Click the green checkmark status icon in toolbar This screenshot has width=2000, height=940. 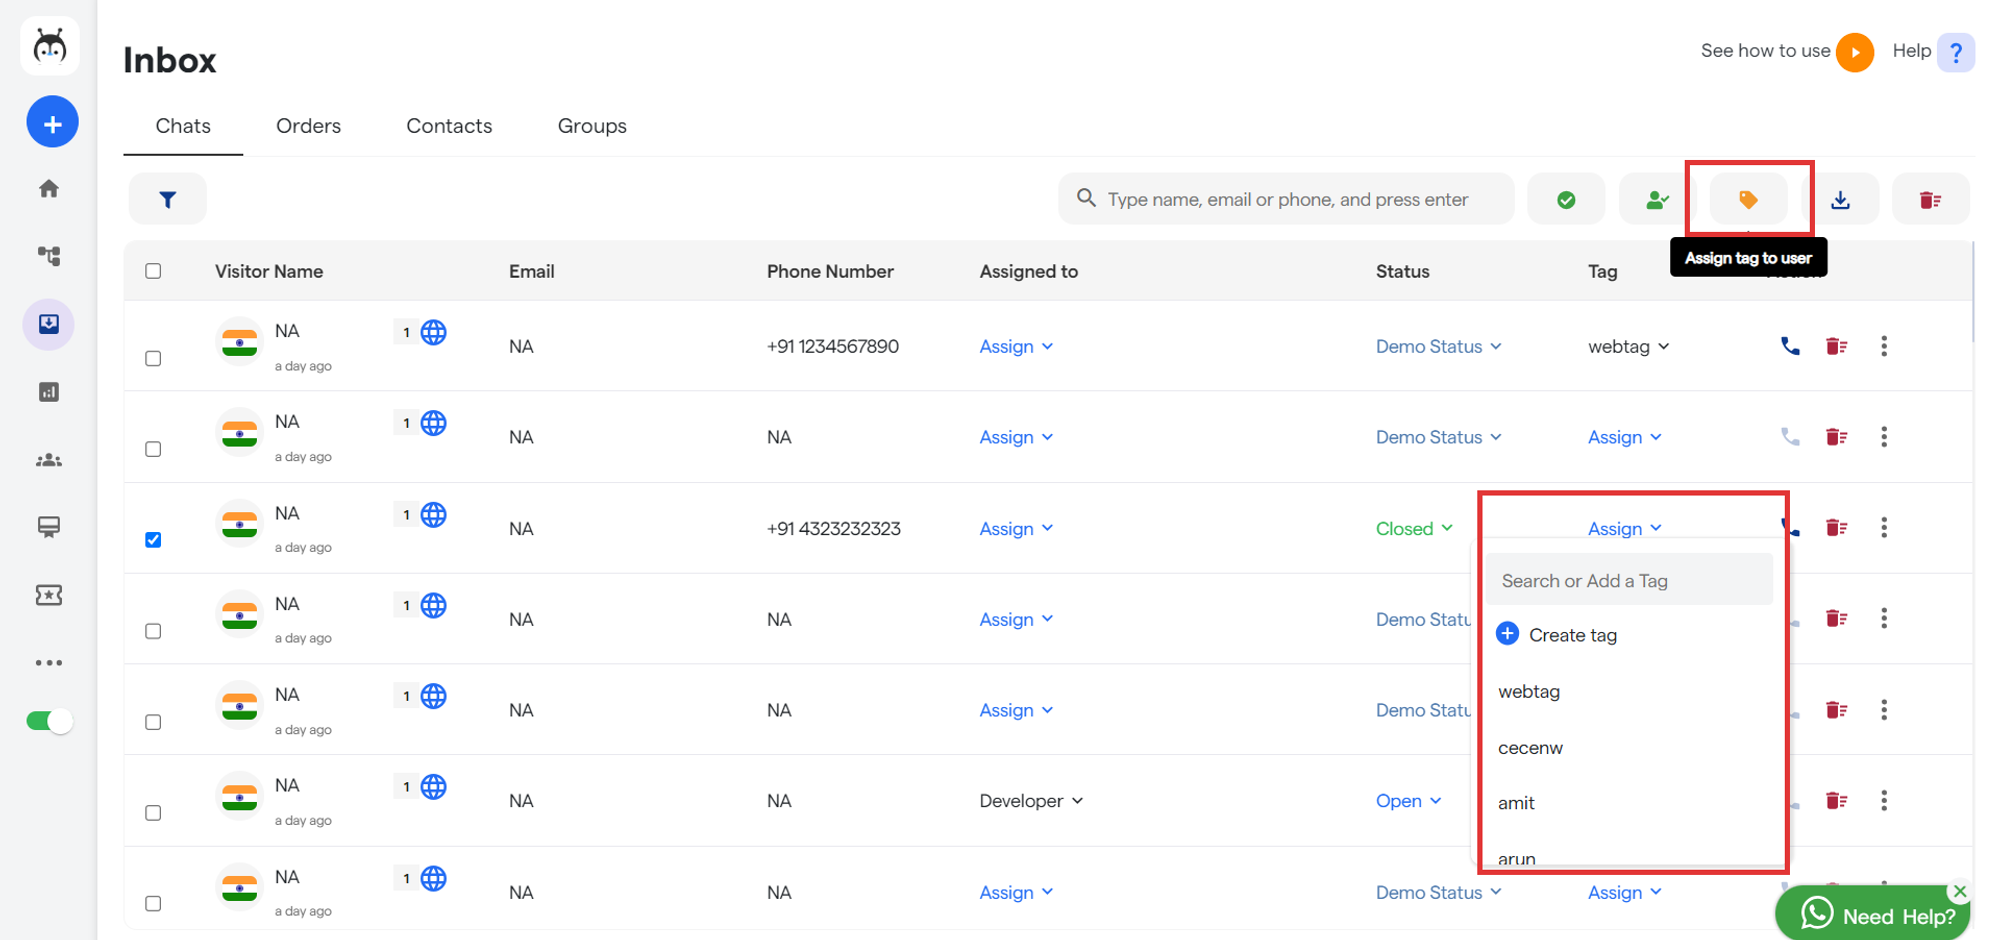tap(1566, 200)
